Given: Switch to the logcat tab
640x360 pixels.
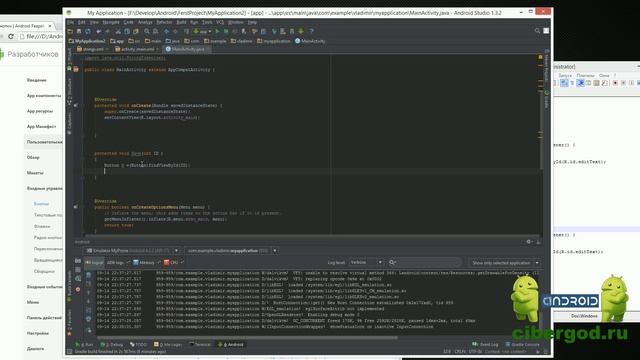Looking at the screenshot, I should 94,262.
